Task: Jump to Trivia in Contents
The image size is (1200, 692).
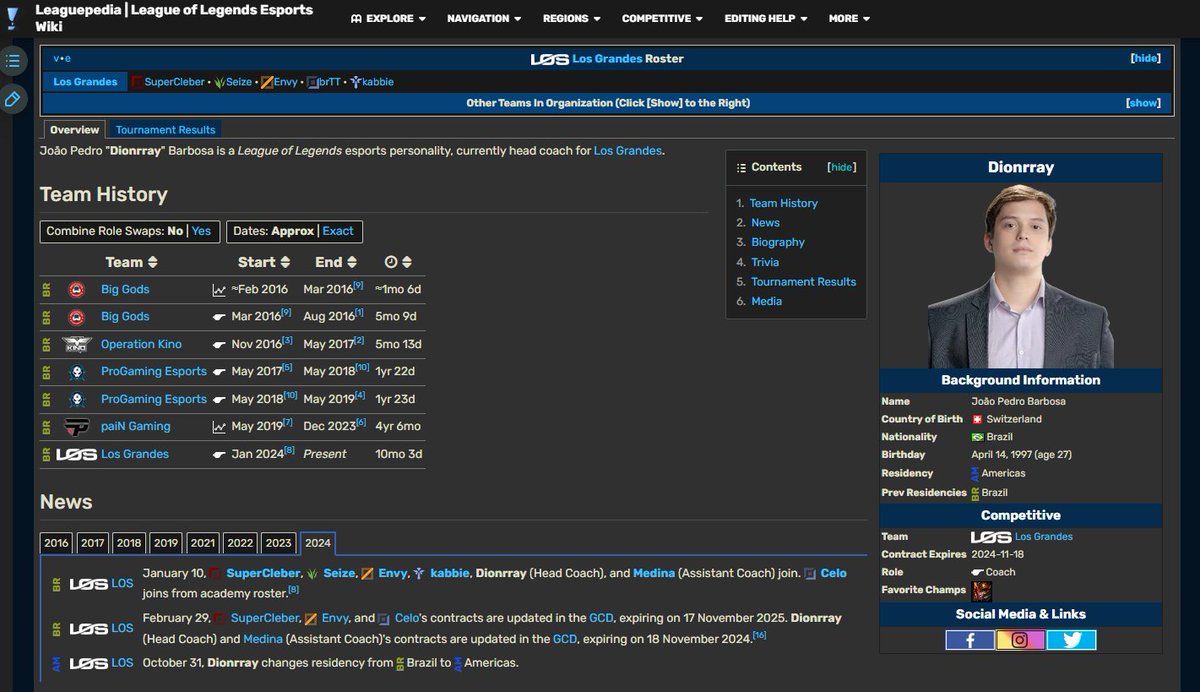Action: pos(765,262)
